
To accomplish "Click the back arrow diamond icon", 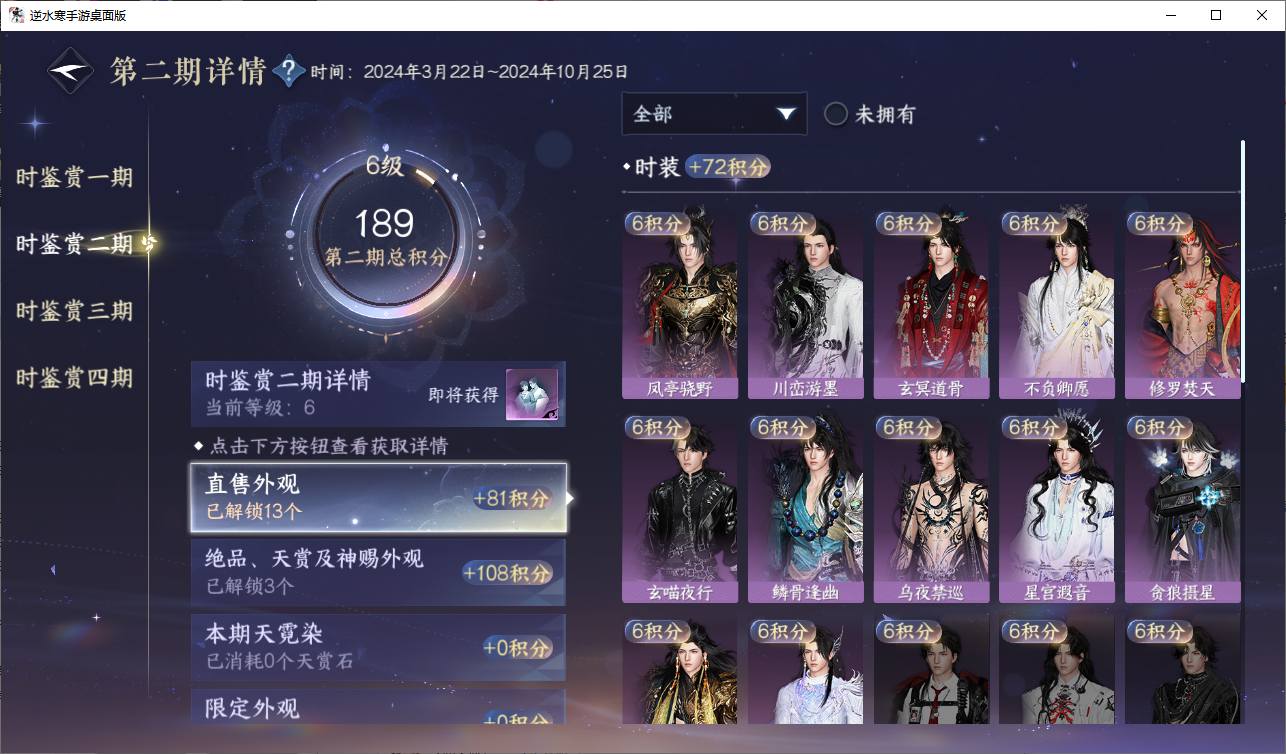I will coord(71,71).
